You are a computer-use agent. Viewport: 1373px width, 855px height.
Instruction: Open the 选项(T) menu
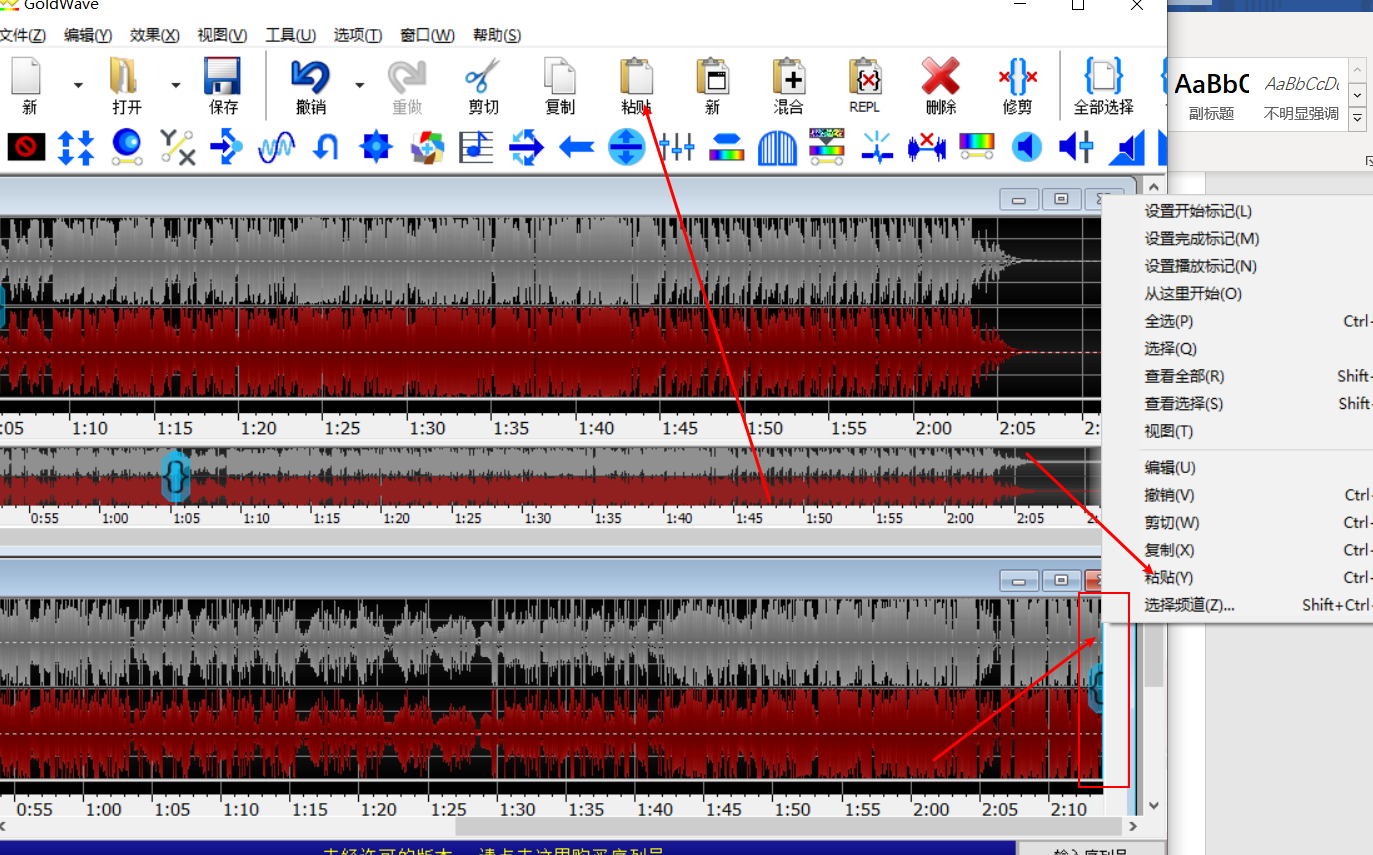pos(358,35)
